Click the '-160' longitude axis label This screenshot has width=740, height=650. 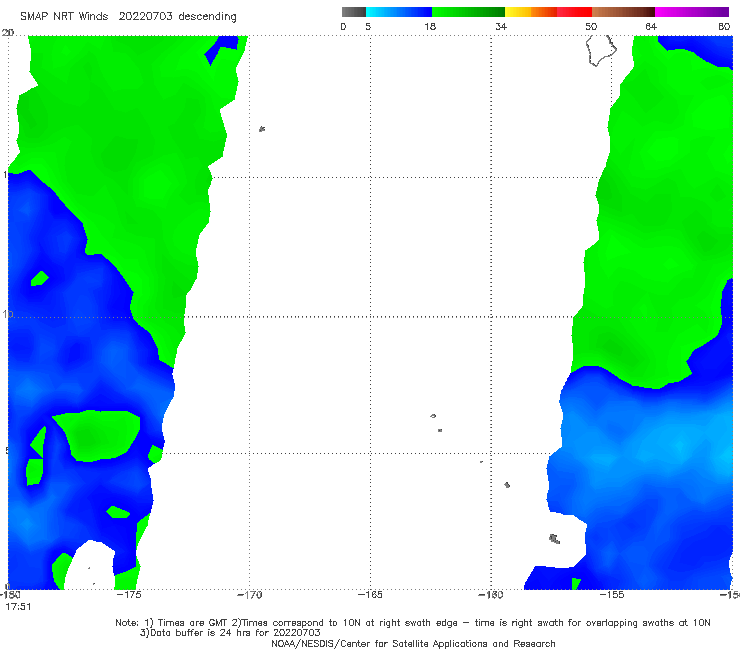point(491,595)
